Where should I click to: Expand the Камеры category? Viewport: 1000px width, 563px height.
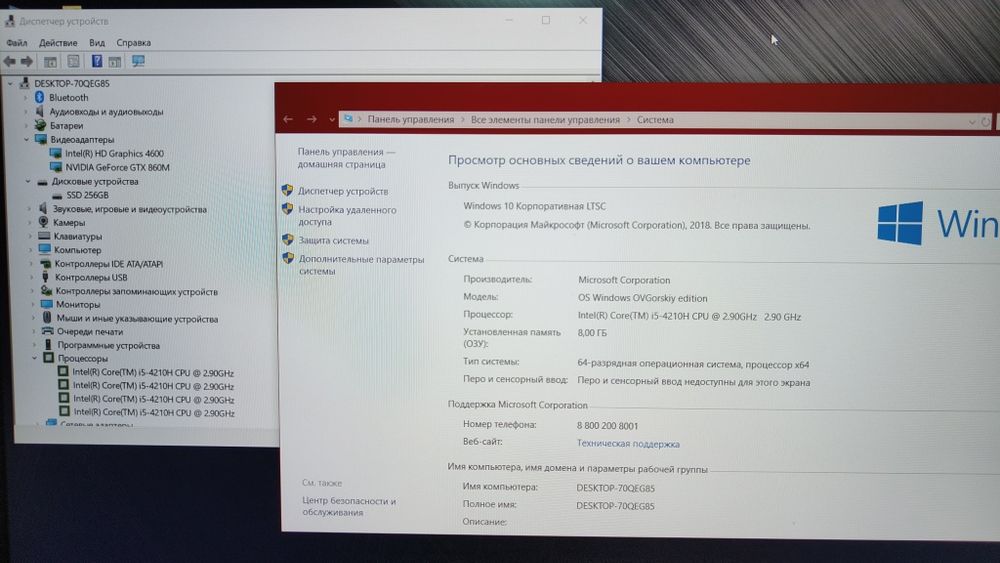pyautogui.click(x=29, y=223)
